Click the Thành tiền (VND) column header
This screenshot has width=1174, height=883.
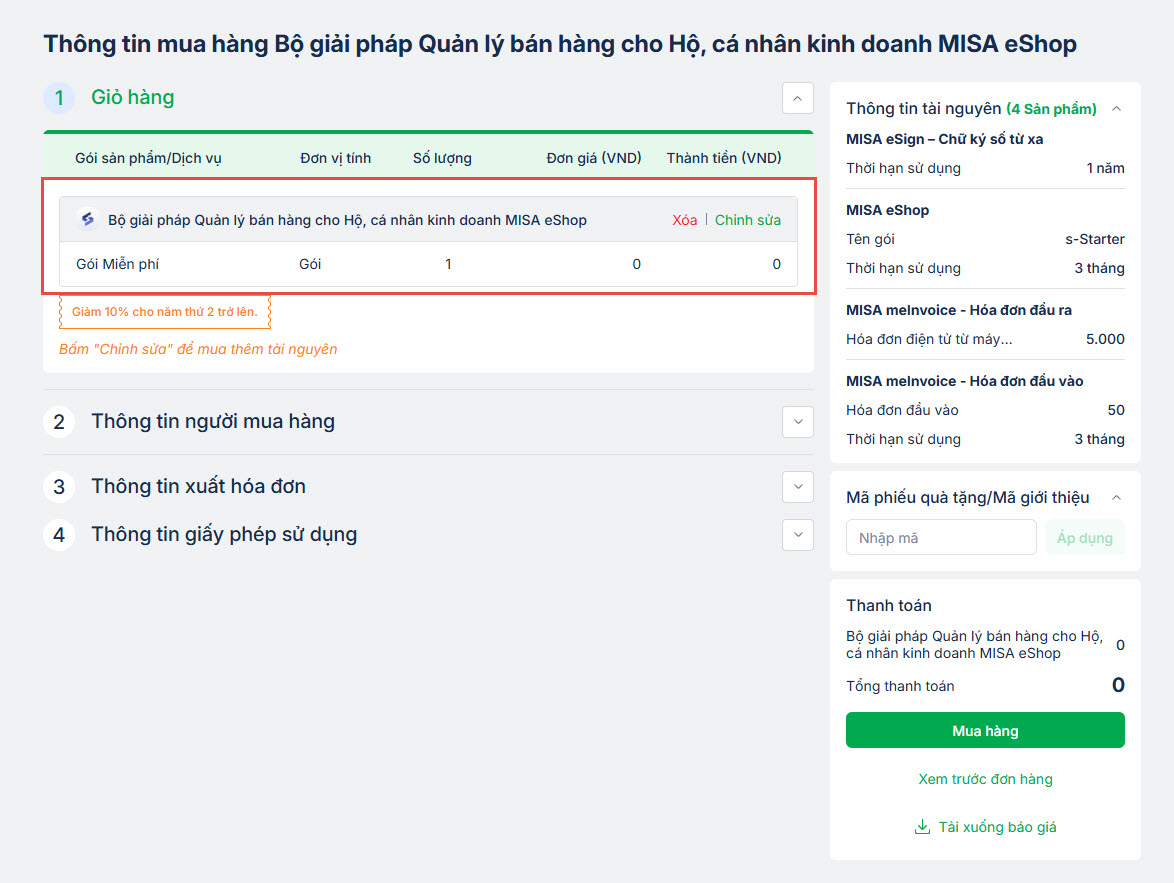click(724, 158)
